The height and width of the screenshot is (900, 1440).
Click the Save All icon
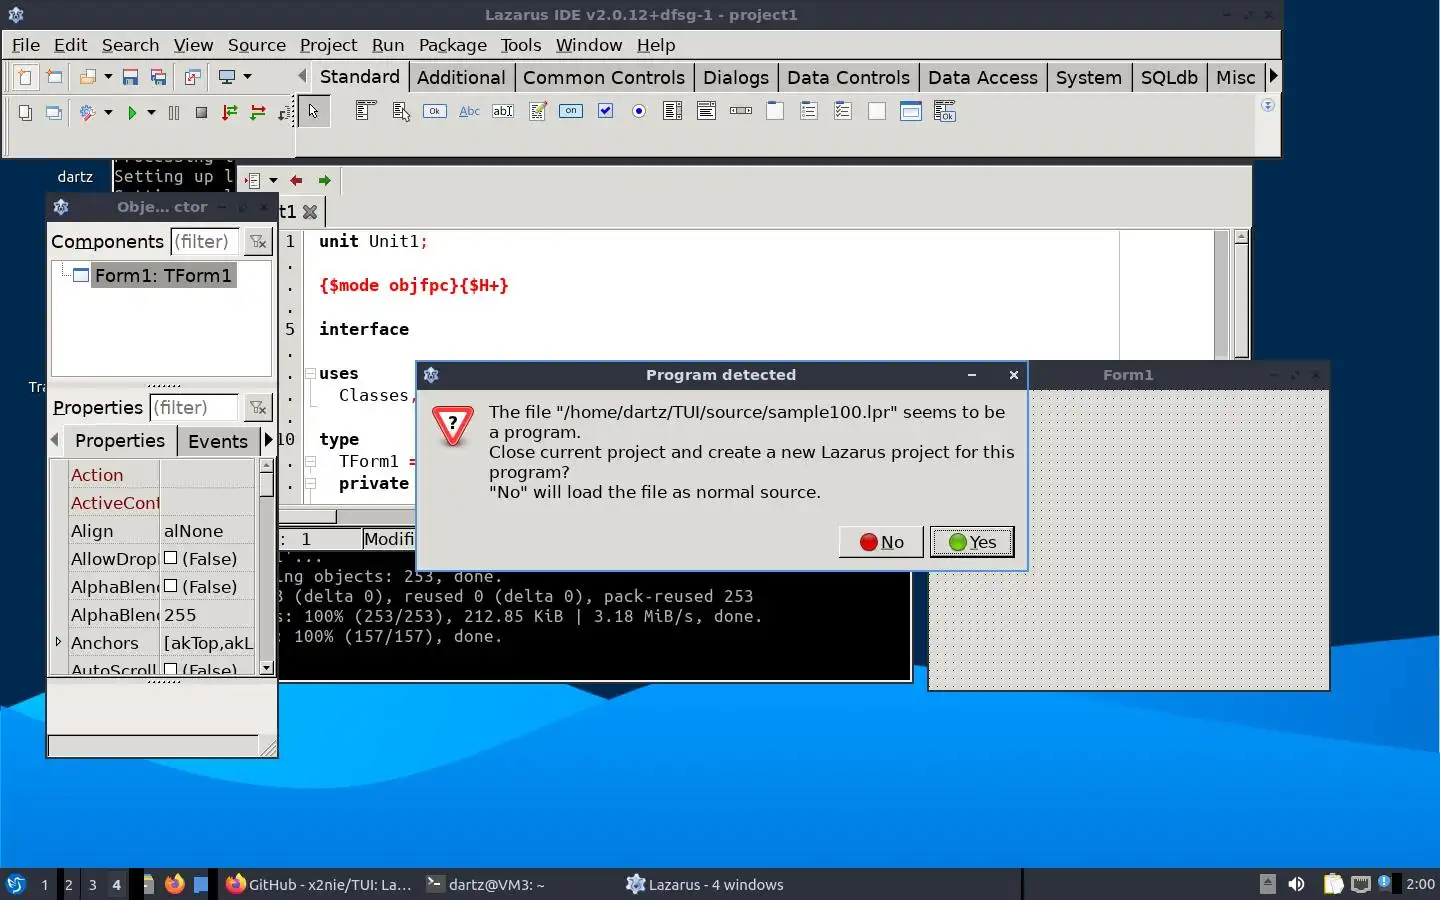[x=158, y=77]
